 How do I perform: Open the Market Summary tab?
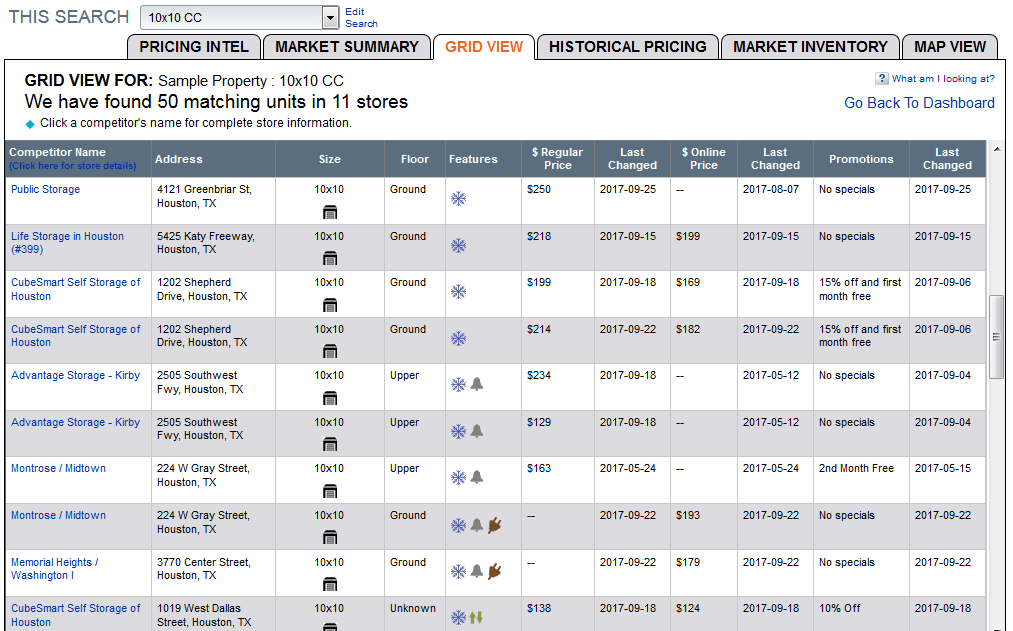[x=347, y=47]
